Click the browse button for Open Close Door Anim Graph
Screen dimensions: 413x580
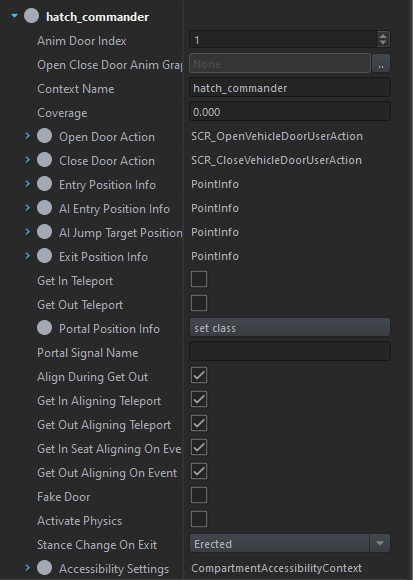pos(381,64)
